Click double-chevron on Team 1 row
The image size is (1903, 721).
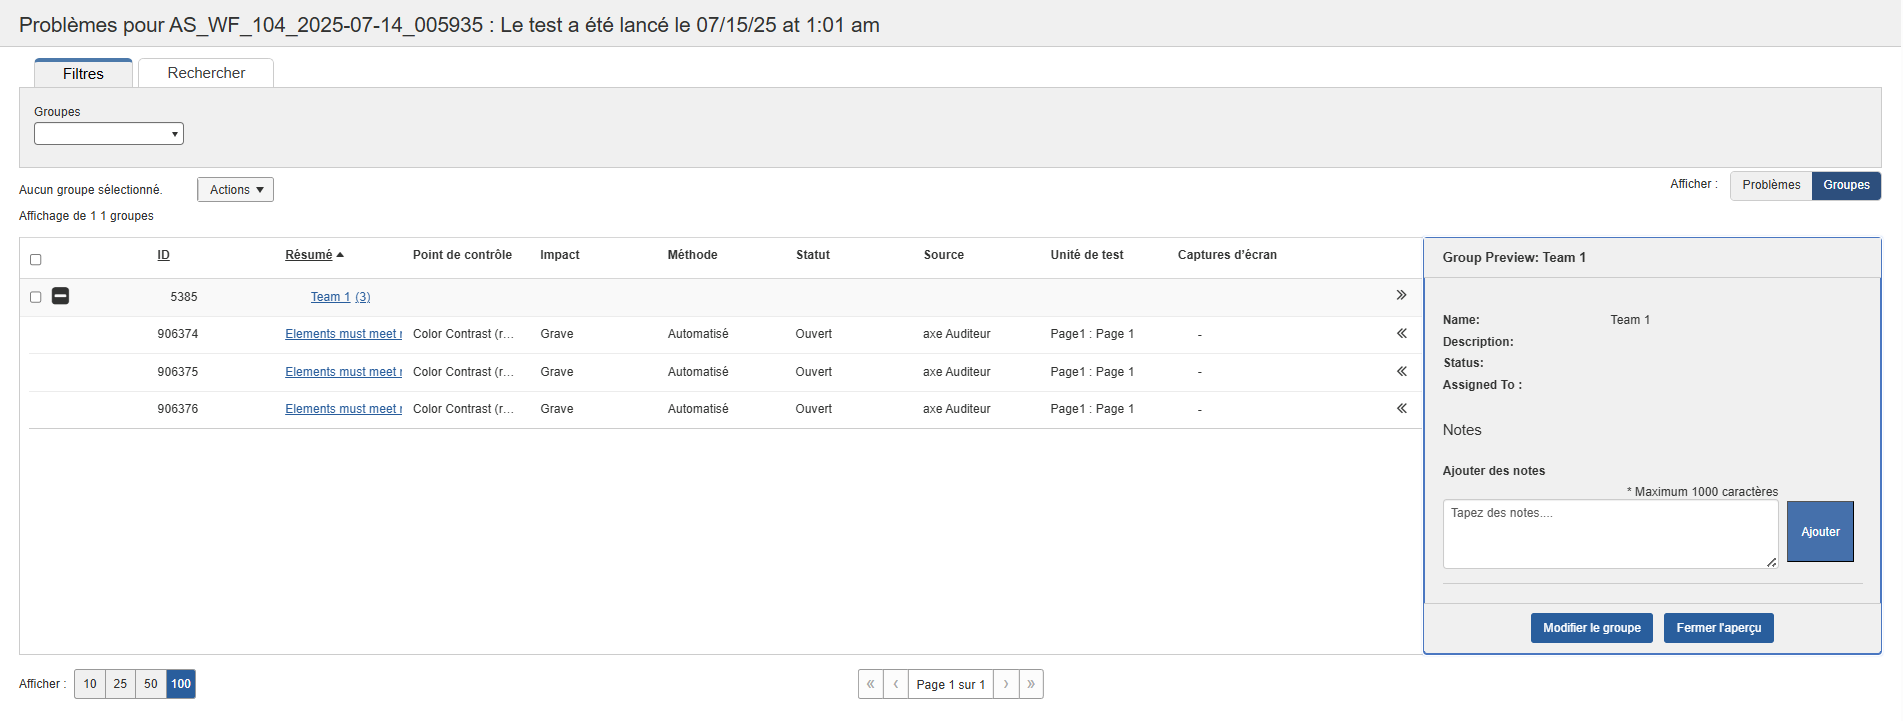coord(1401,295)
